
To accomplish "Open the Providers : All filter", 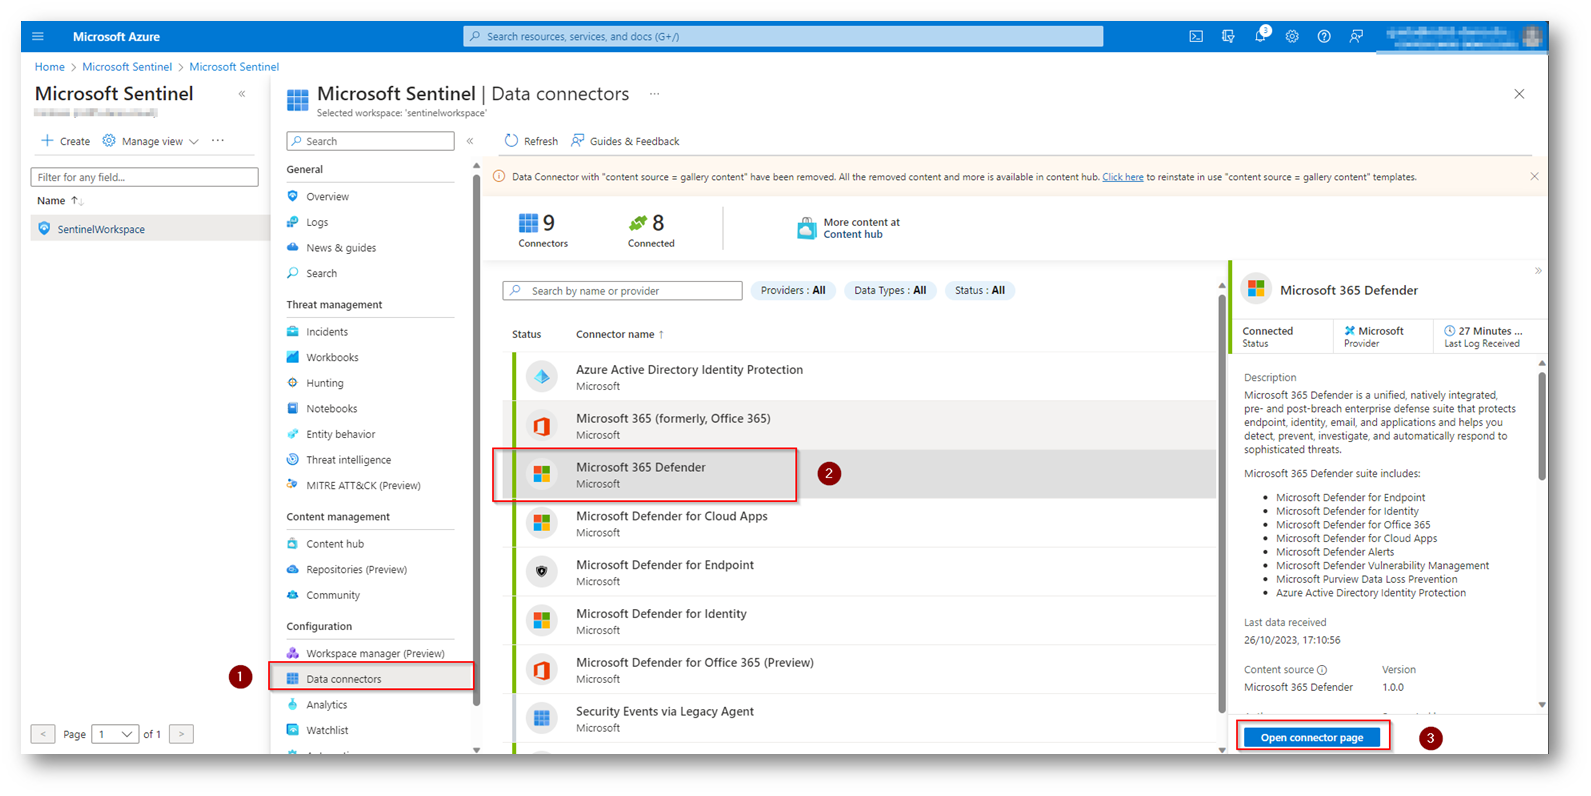I will tap(793, 291).
